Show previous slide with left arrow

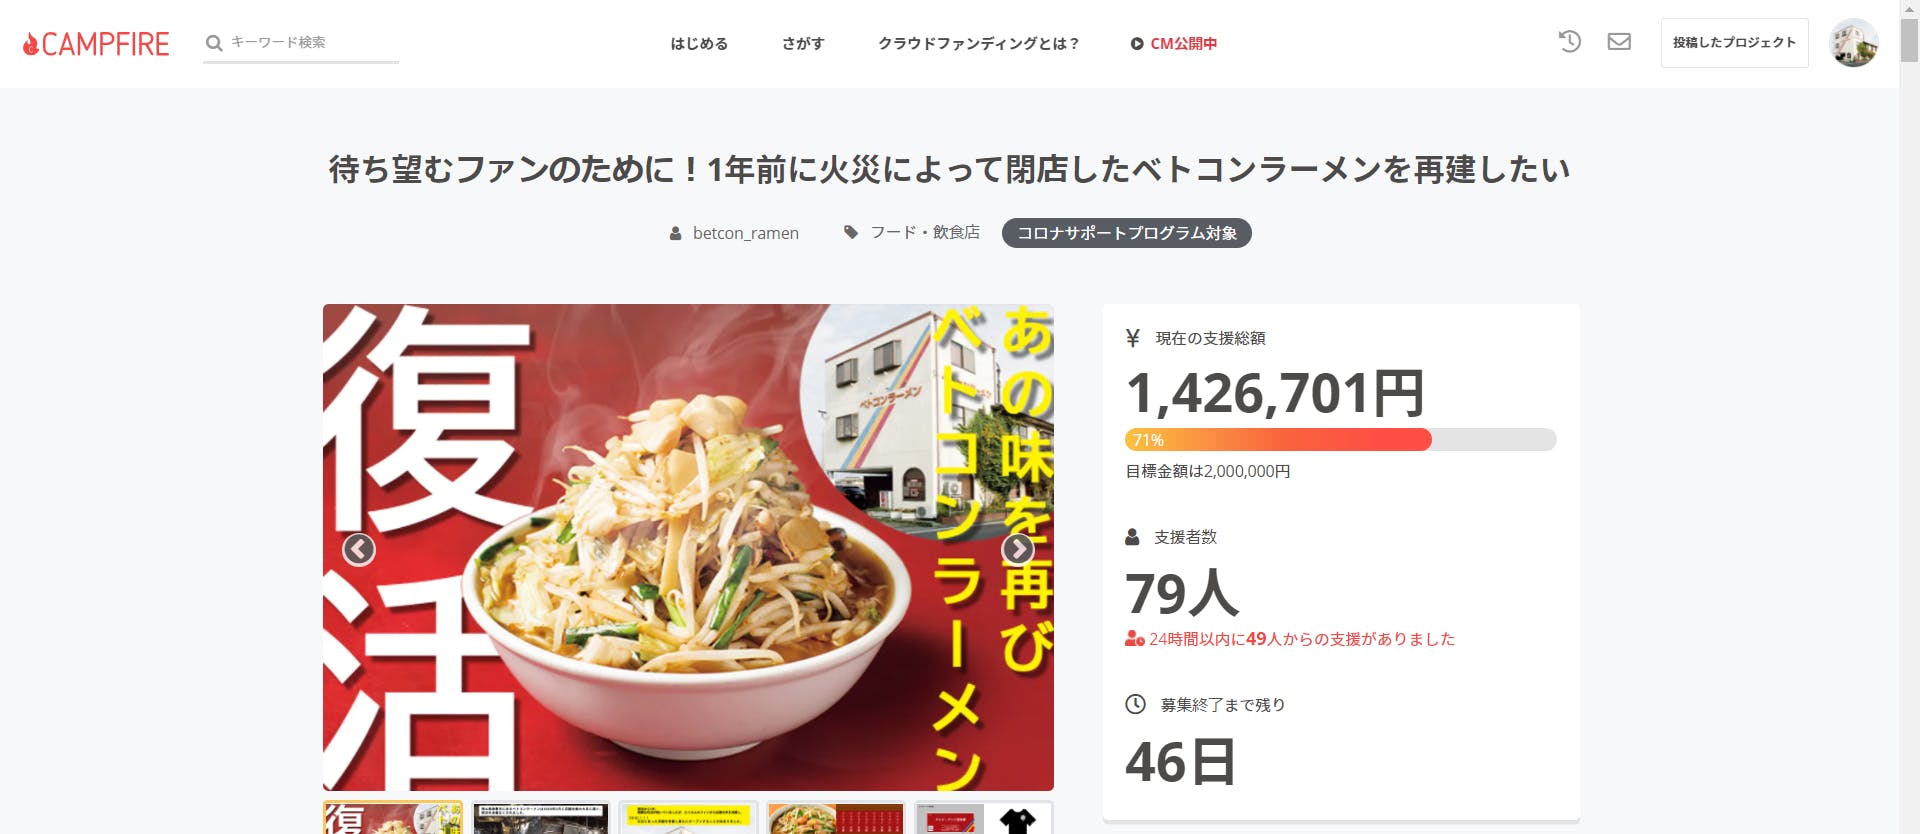pos(359,549)
